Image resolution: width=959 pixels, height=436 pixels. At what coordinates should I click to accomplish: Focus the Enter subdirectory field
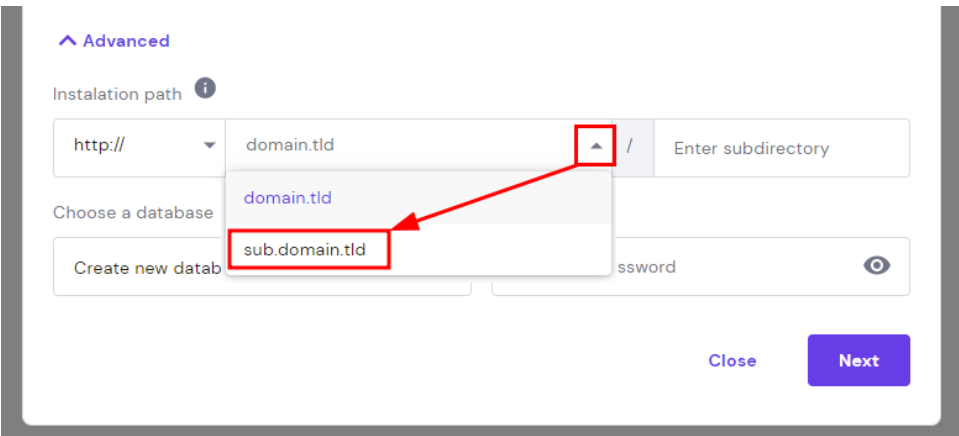click(780, 148)
